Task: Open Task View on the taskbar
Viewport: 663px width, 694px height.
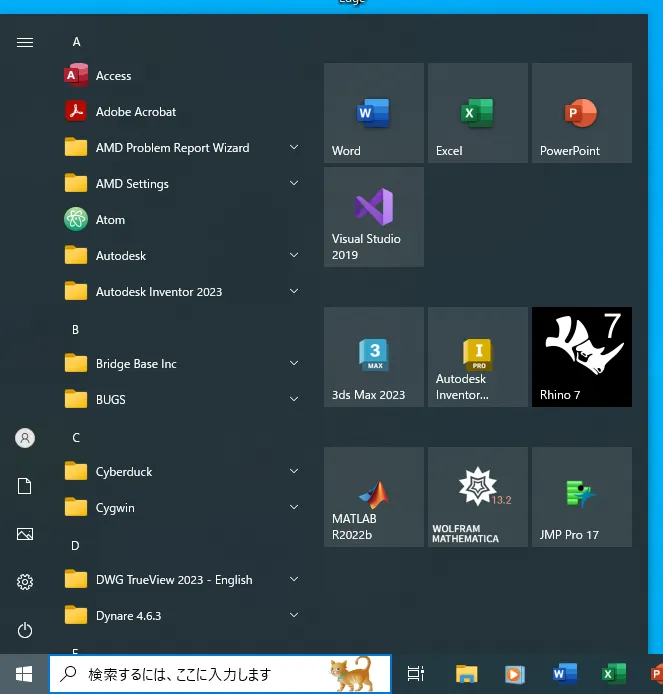Action: (416, 674)
